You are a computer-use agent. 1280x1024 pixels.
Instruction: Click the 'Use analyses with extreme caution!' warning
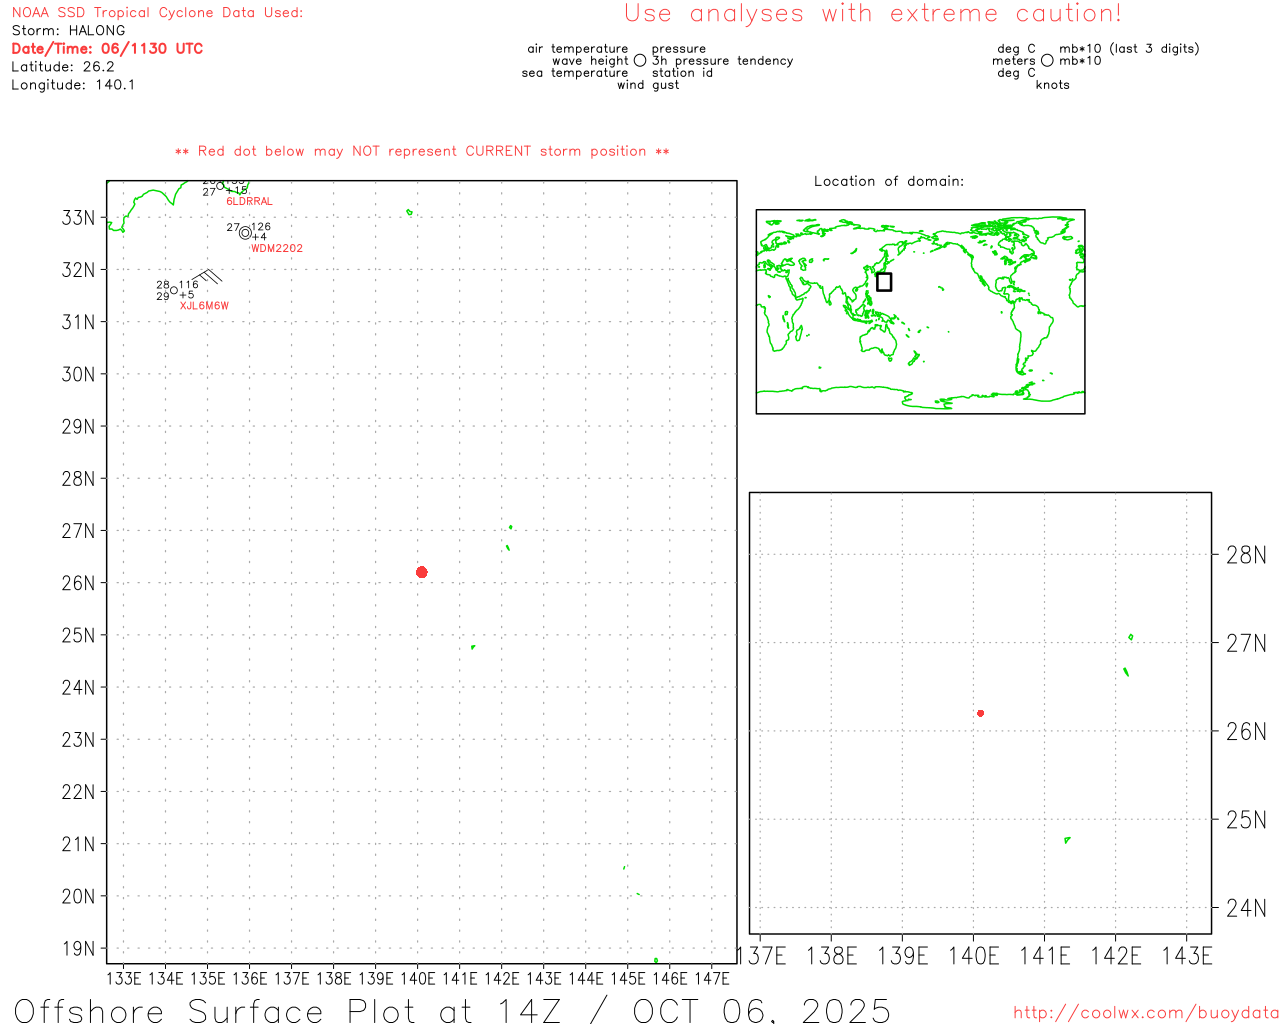coord(872,14)
